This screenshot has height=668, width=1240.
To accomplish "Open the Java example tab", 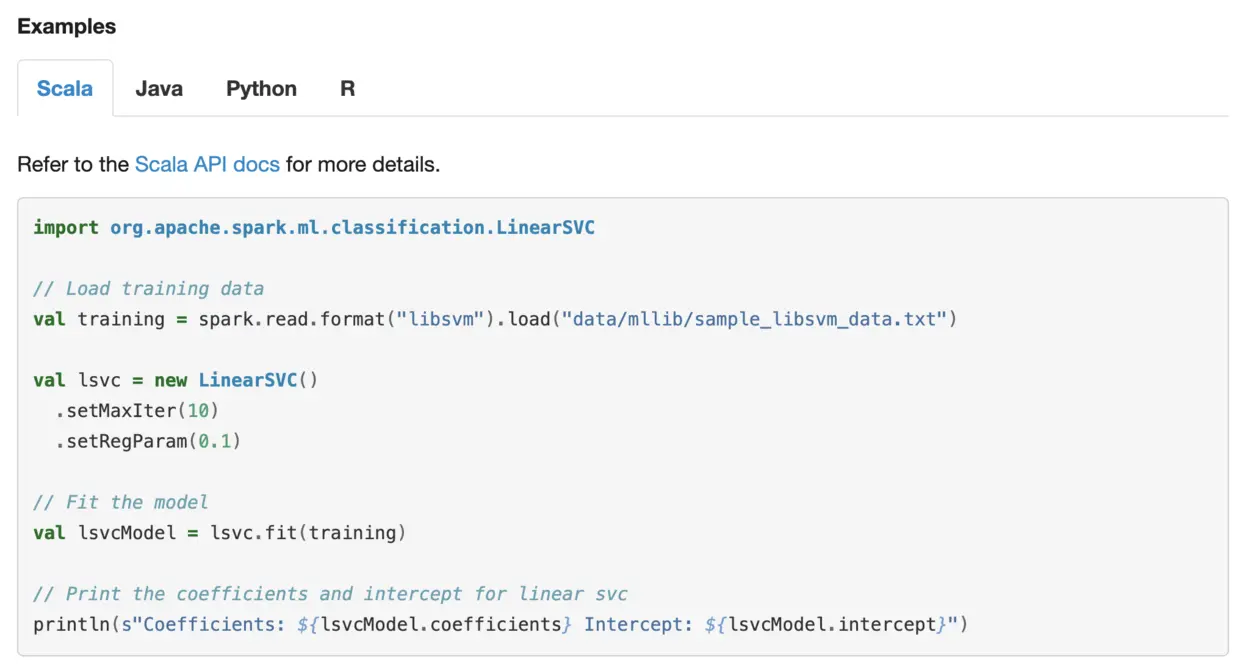I will (x=159, y=88).
